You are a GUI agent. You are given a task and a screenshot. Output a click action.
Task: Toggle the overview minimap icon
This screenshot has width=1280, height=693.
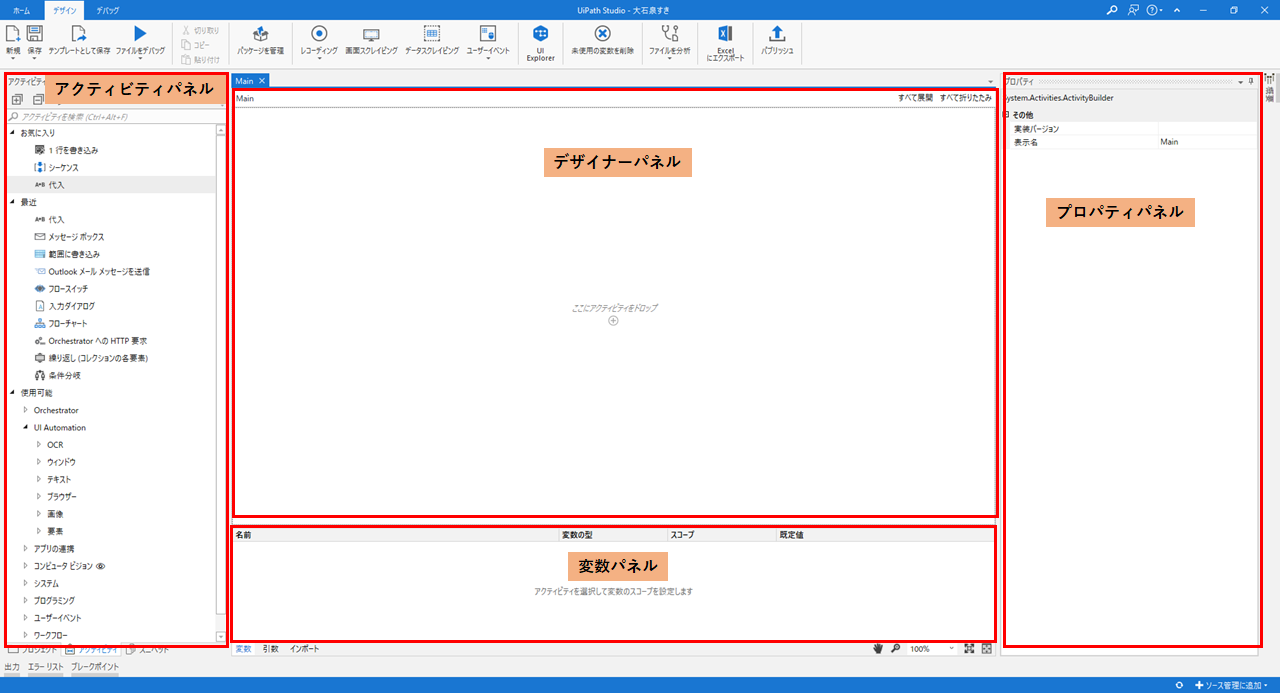[x=987, y=649]
